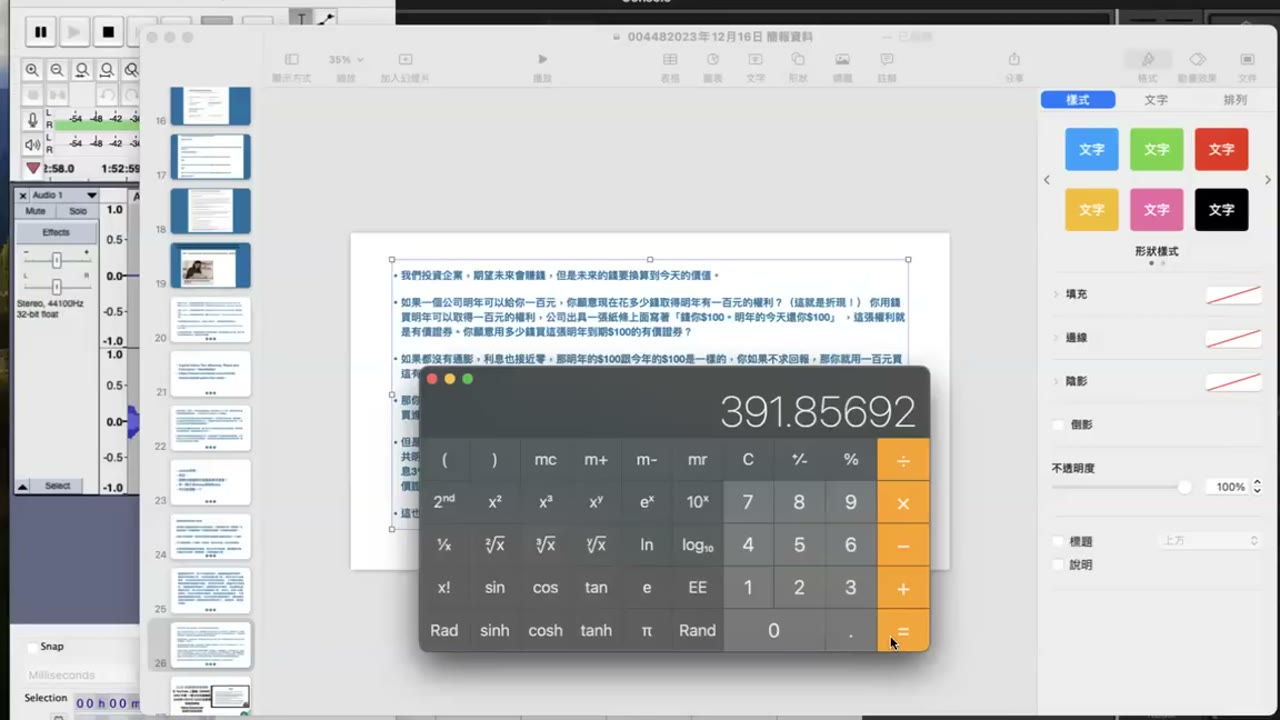Close the Audio 1 track
This screenshot has height=720, width=1280.
[23, 195]
